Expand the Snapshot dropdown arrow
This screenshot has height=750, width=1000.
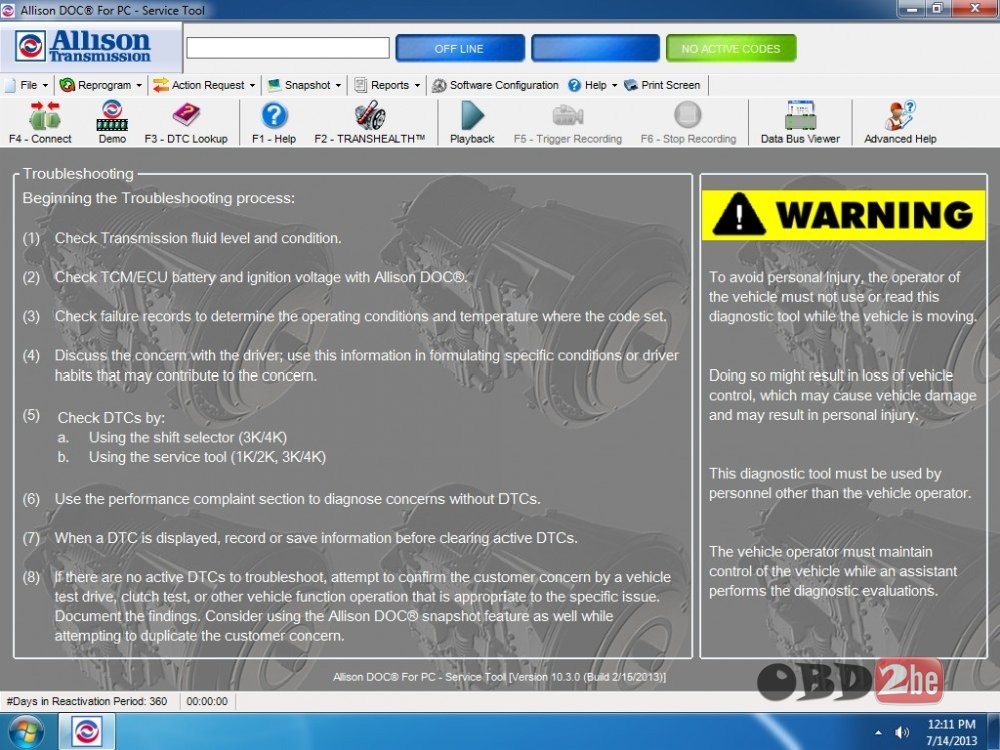click(x=338, y=85)
